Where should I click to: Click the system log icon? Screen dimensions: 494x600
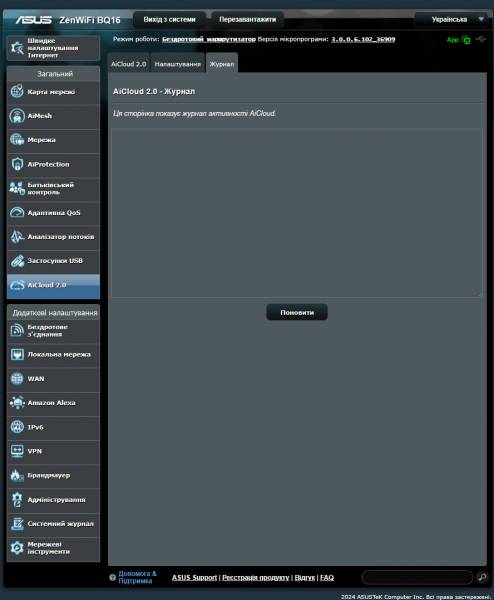point(17,524)
